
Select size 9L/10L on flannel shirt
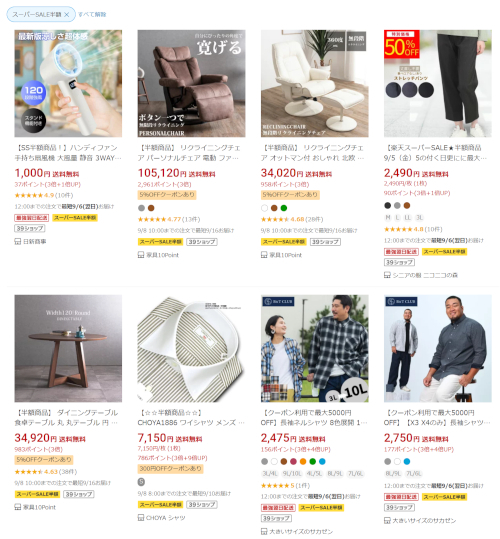coord(292,474)
